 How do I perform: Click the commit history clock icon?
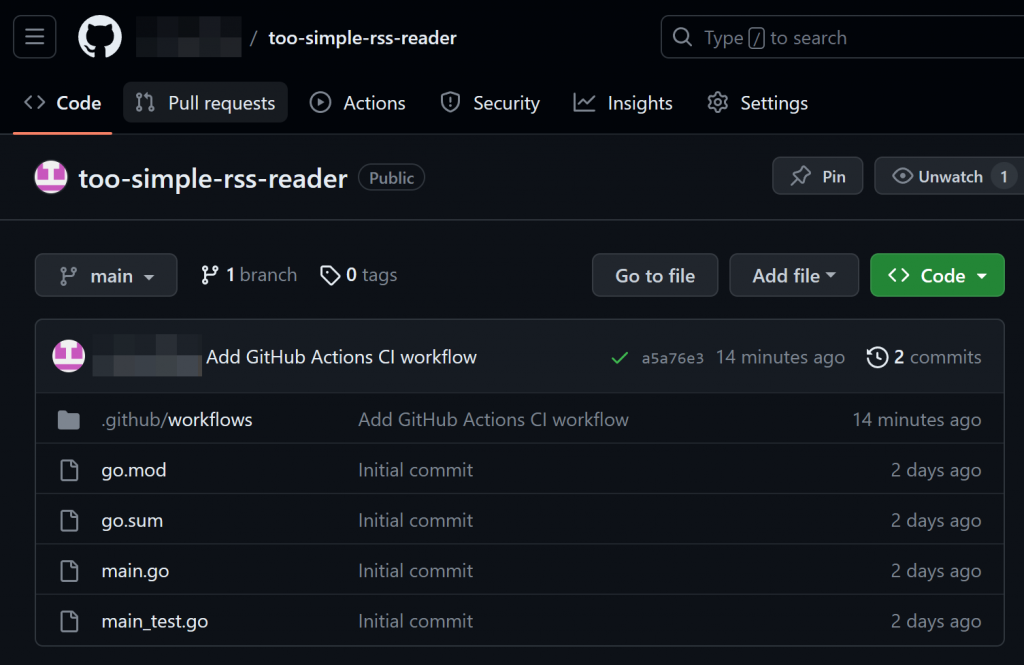[x=877, y=357]
